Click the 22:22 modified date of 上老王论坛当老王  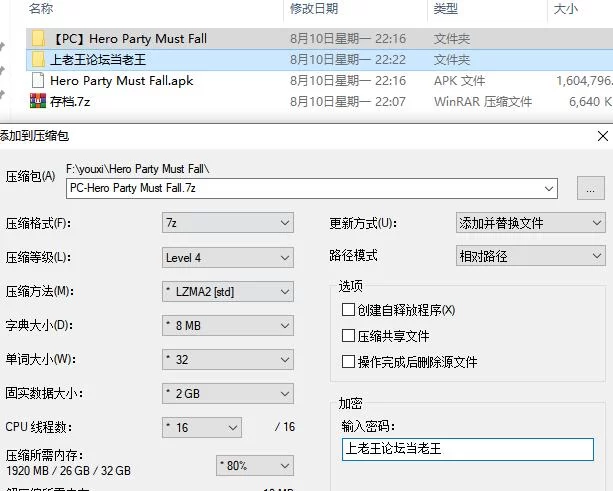pyautogui.click(x=348, y=60)
